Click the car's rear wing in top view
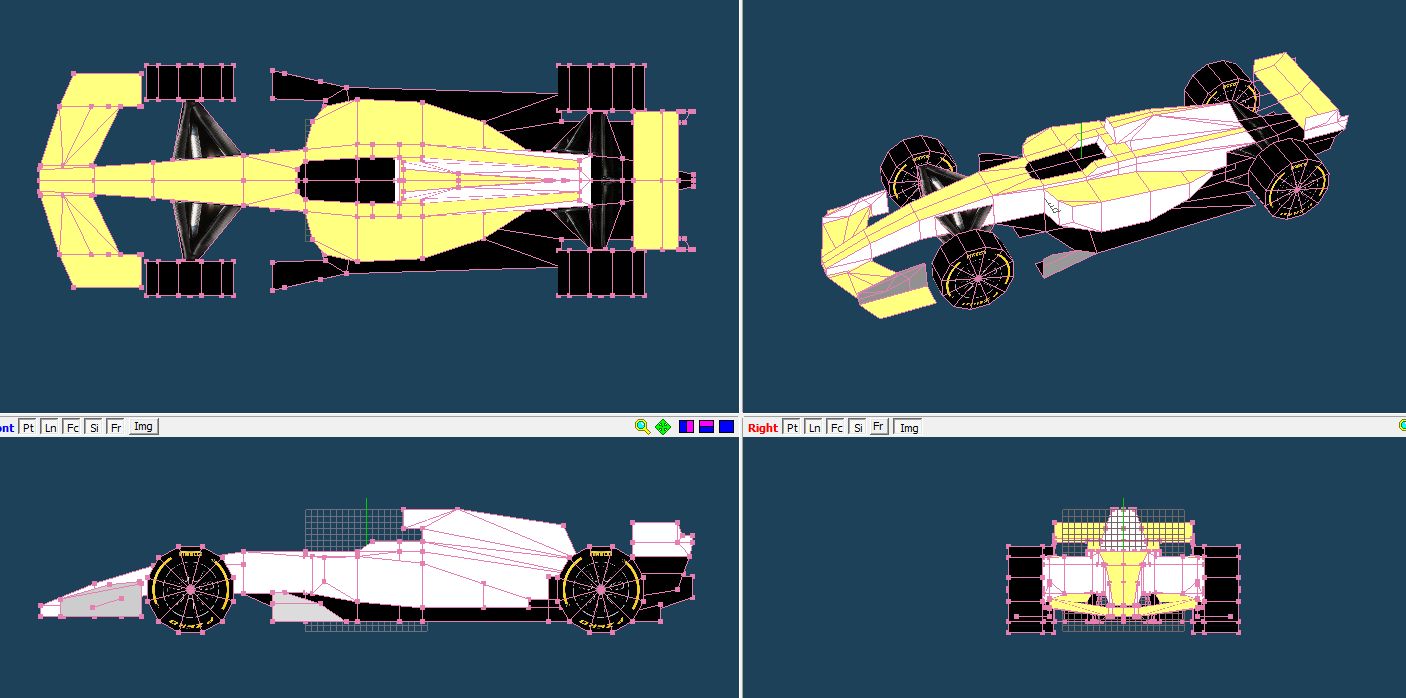 click(656, 180)
